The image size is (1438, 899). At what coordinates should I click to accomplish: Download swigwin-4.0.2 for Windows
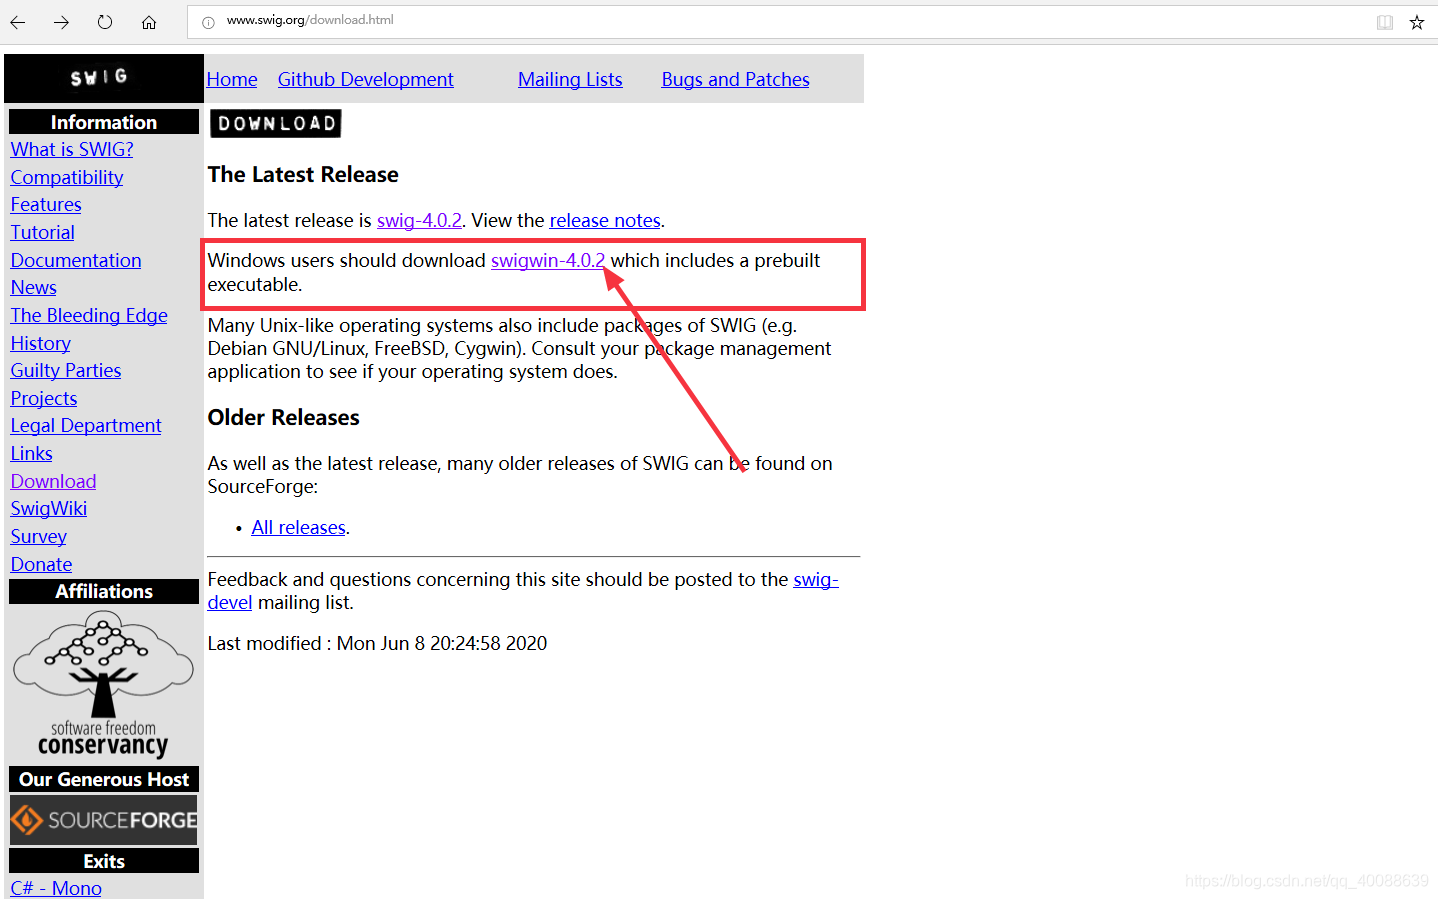[x=548, y=260]
